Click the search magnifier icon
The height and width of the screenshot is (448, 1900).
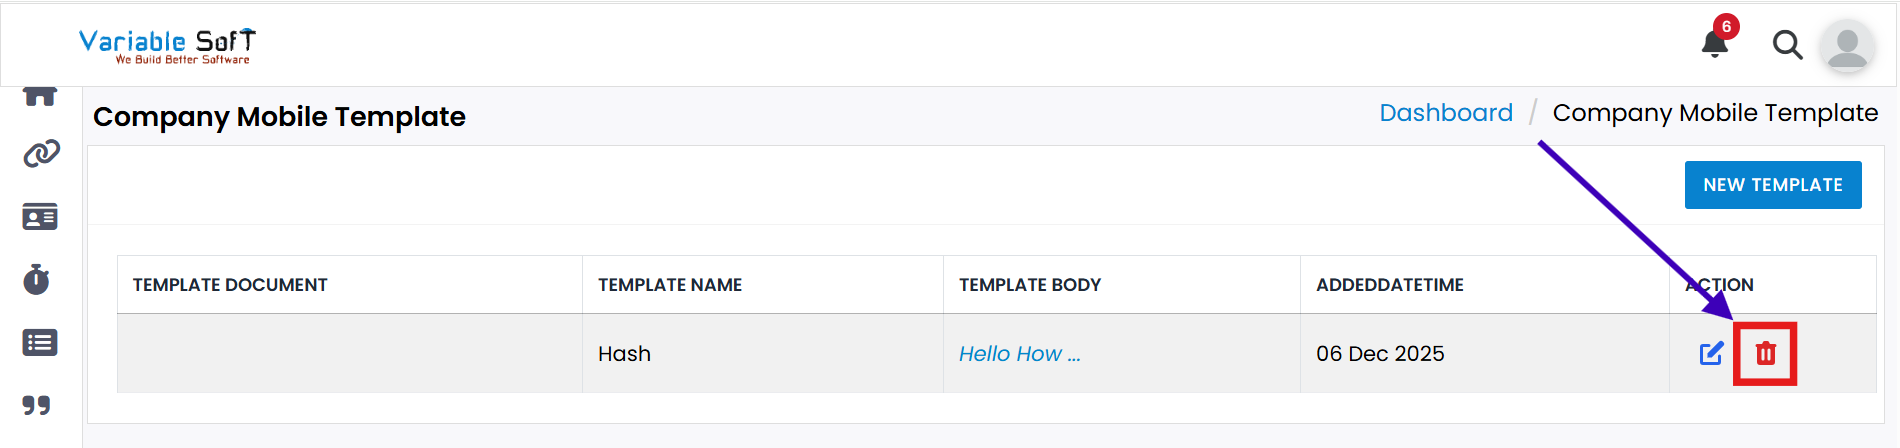click(1787, 45)
